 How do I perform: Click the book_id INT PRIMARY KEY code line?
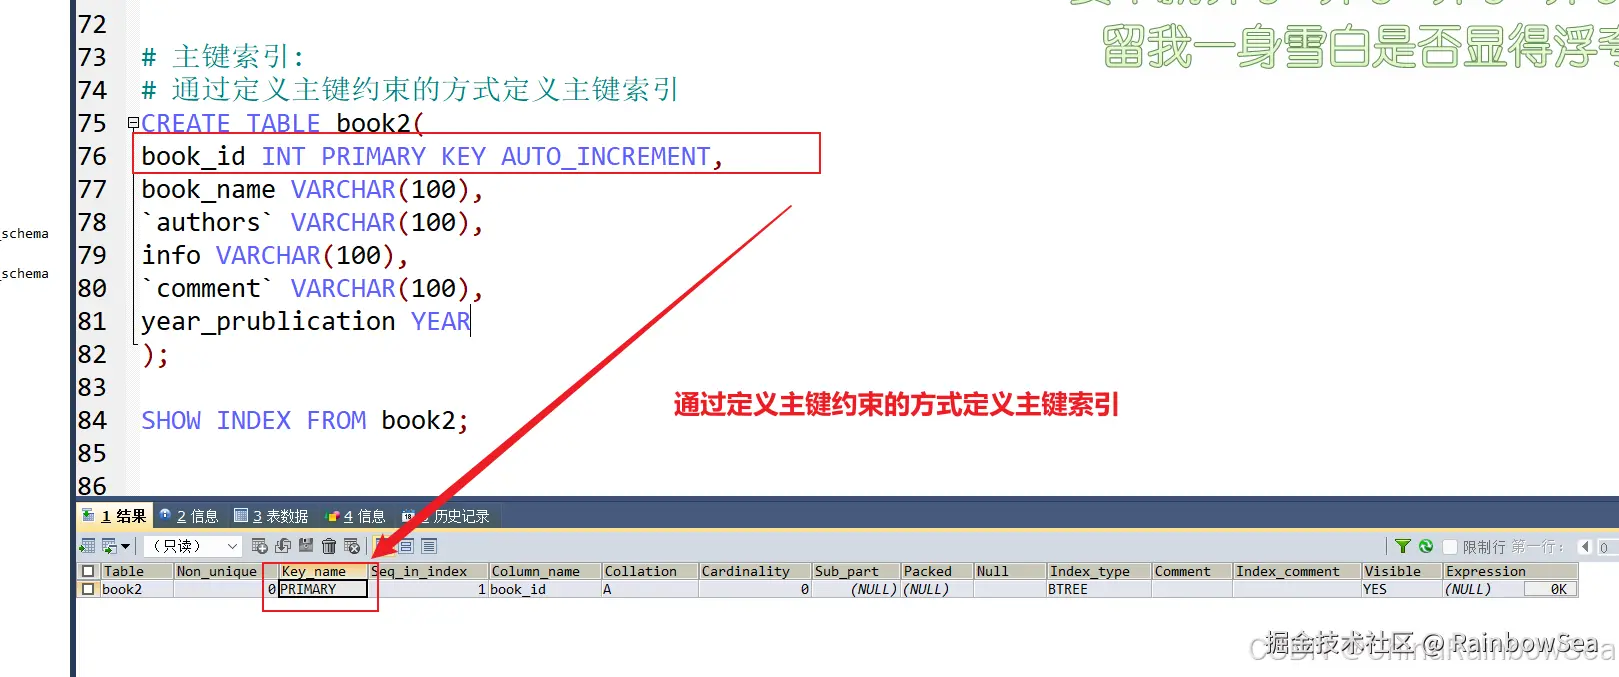[x=432, y=156]
